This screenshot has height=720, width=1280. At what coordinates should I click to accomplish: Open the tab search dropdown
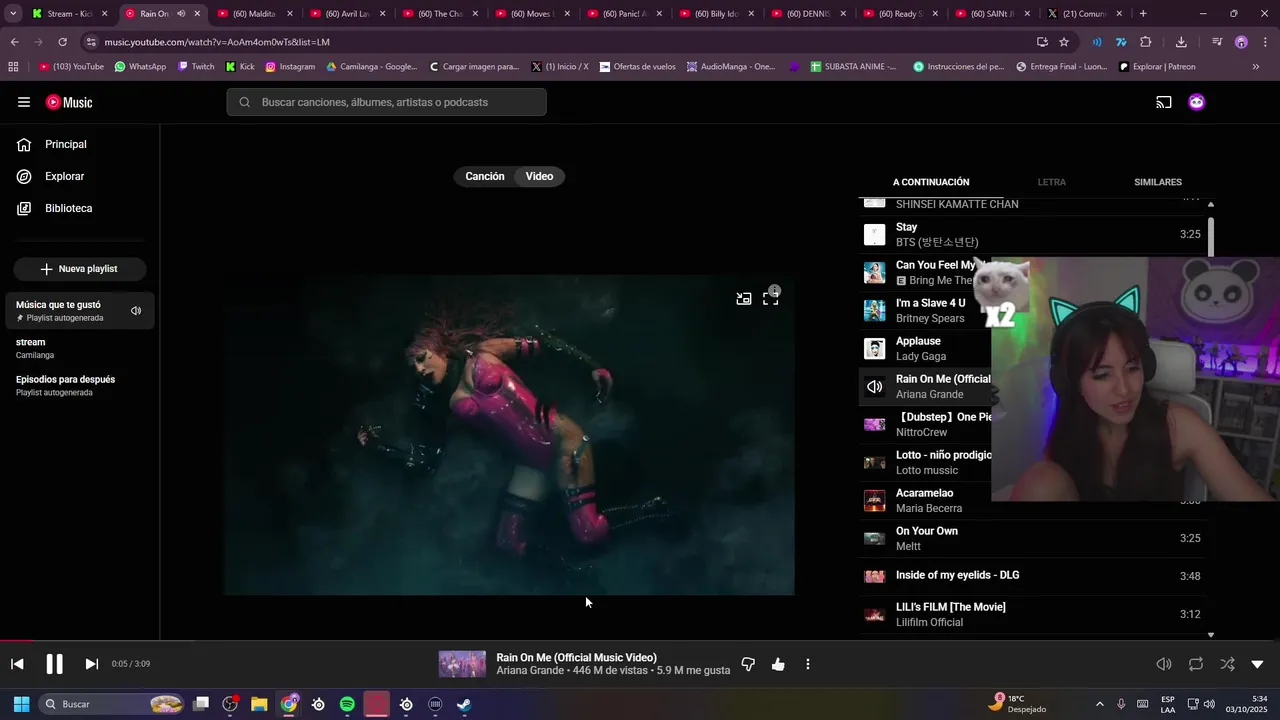coord(12,14)
